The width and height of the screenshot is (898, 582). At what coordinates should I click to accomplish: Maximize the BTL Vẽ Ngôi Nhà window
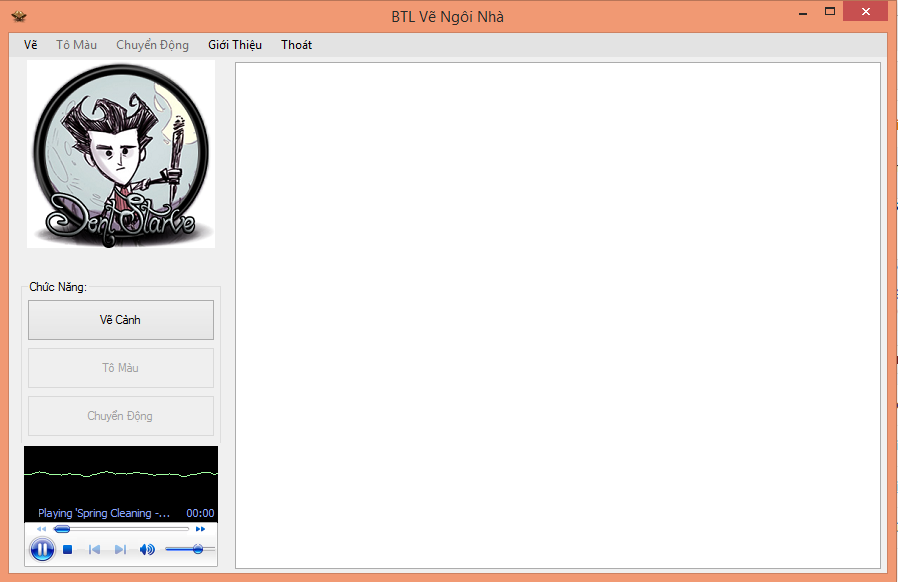829,11
